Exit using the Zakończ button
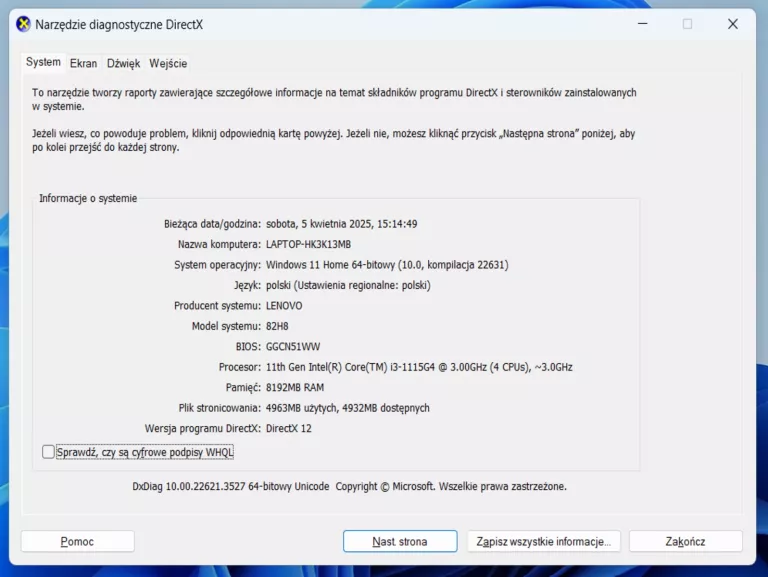 point(685,541)
